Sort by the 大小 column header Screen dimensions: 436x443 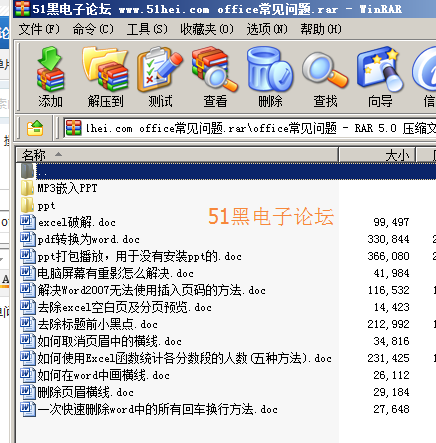point(377,155)
